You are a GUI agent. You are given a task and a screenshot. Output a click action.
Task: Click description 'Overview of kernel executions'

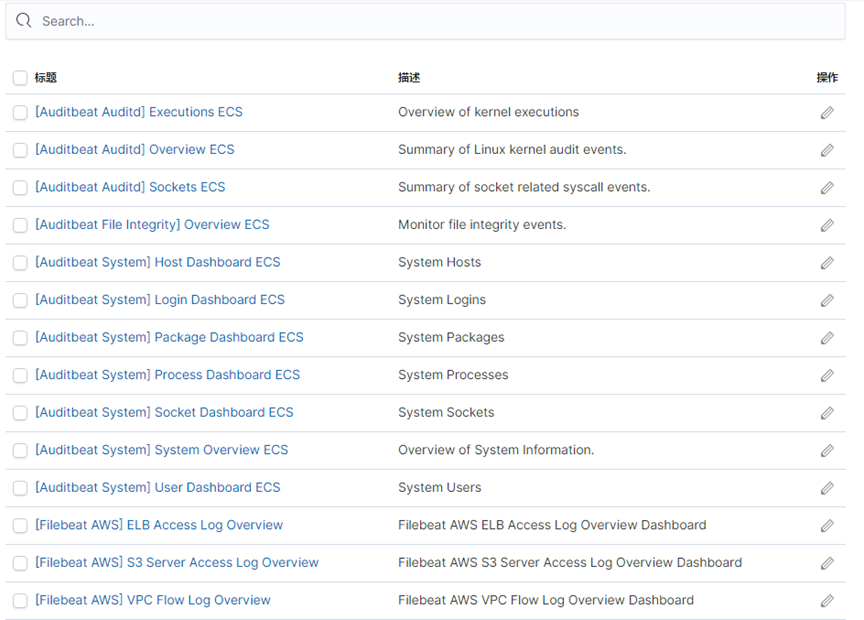489,112
